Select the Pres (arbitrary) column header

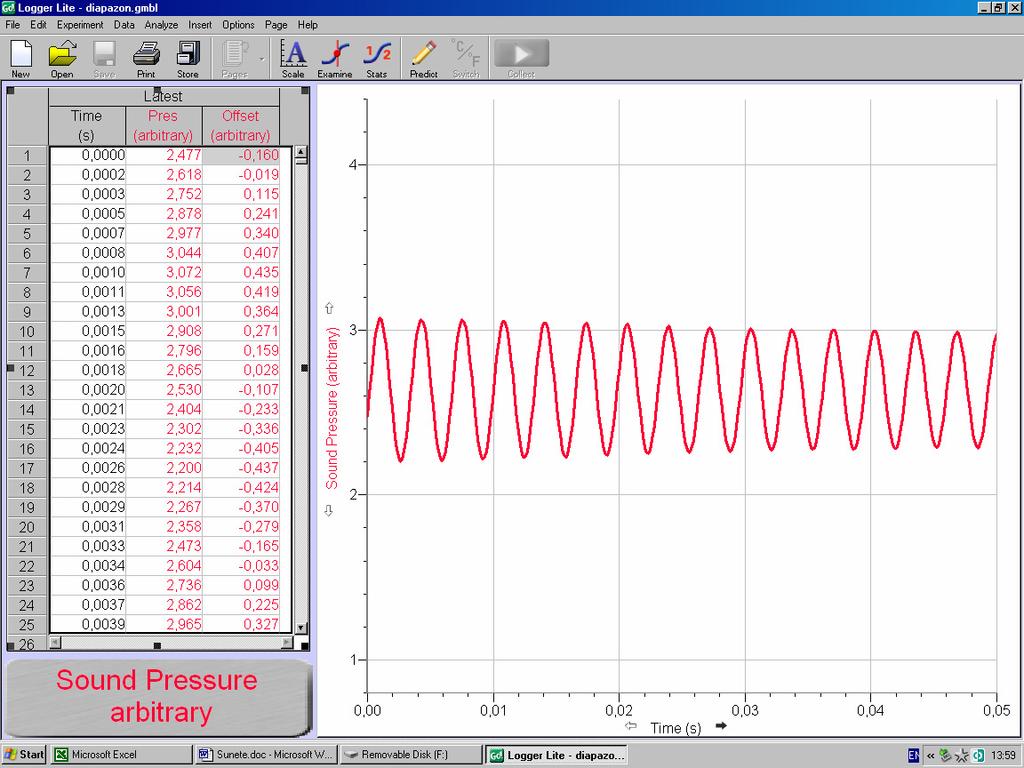click(x=163, y=125)
